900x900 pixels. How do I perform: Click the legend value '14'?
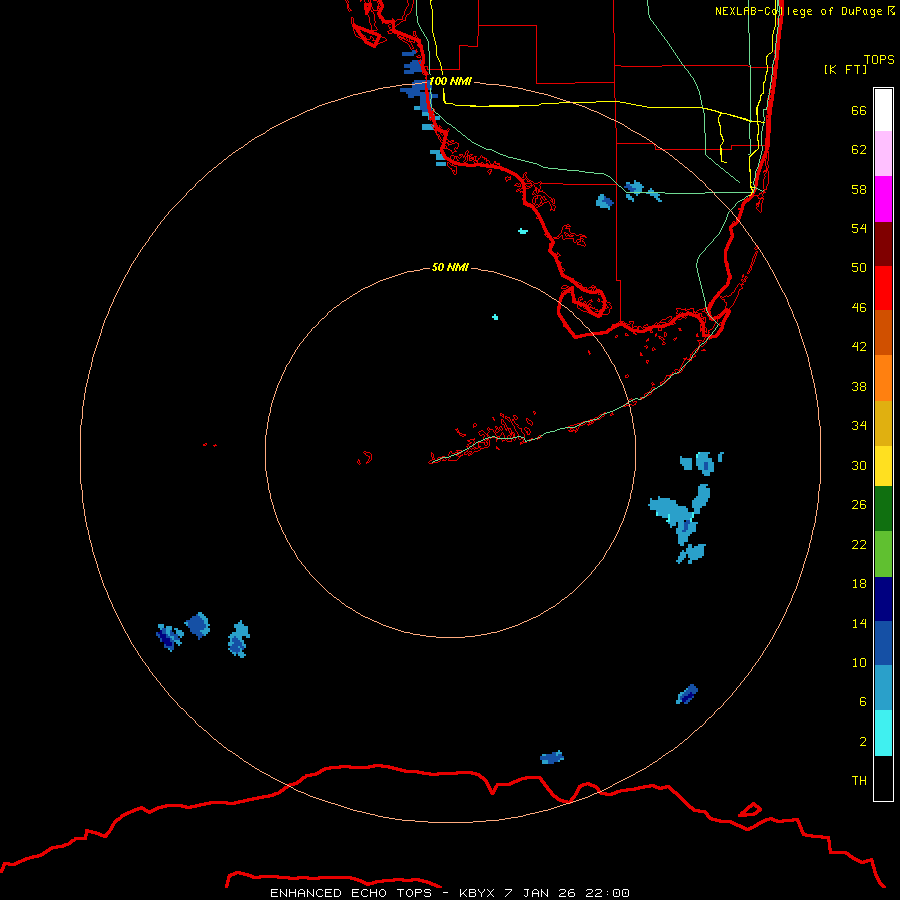coord(859,623)
